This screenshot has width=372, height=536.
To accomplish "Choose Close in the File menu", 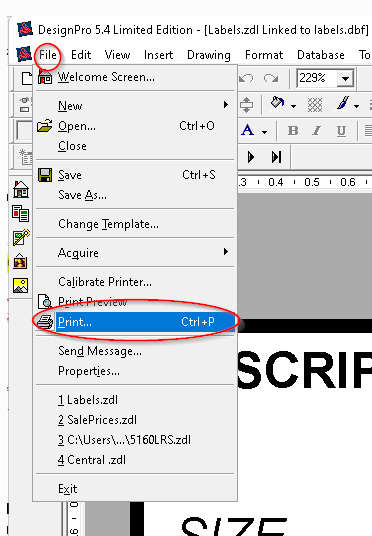I will point(135,146).
